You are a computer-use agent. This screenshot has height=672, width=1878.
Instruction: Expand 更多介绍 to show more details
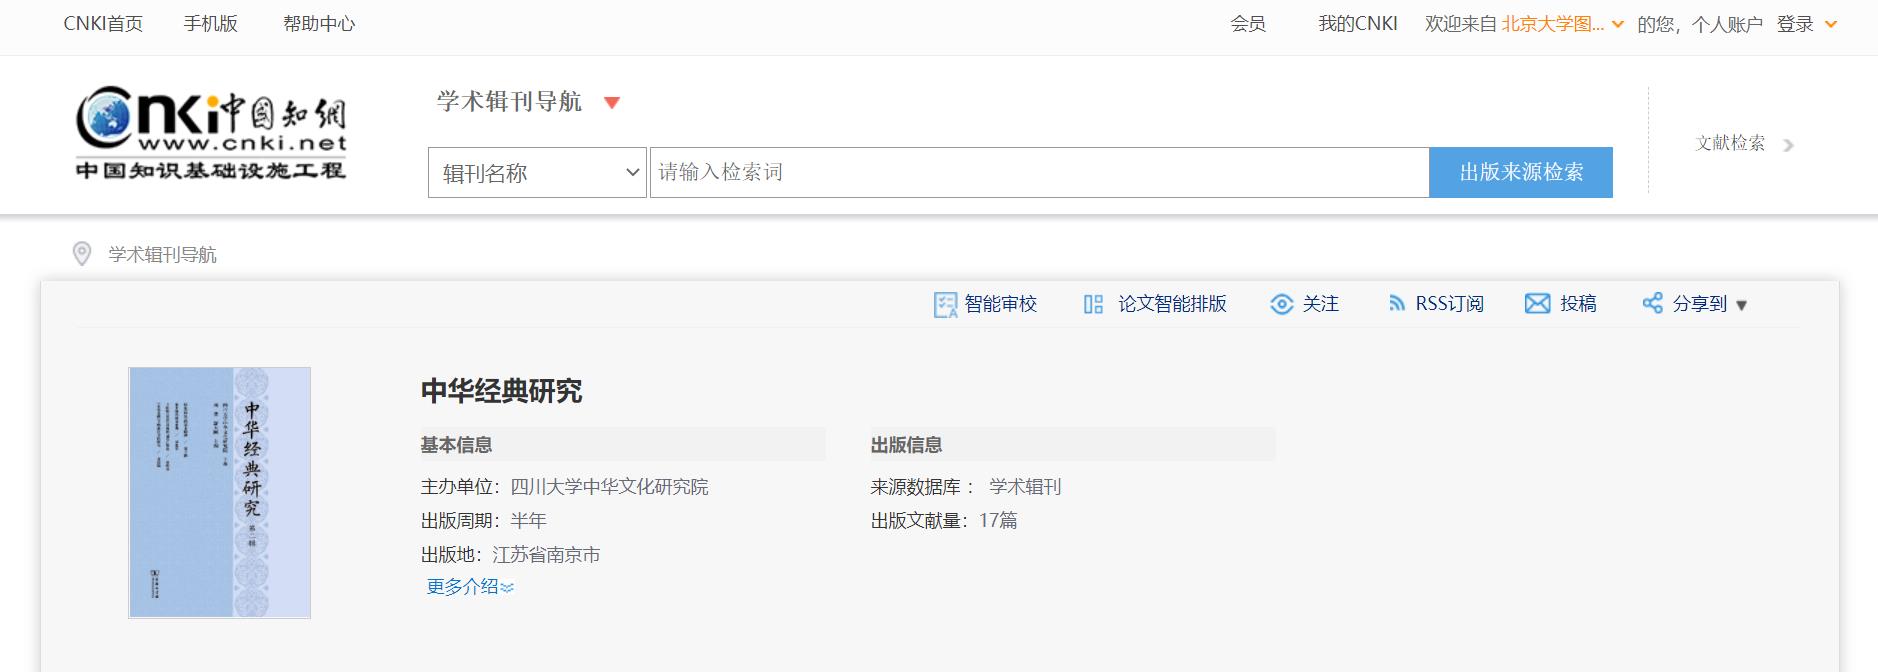tap(470, 587)
